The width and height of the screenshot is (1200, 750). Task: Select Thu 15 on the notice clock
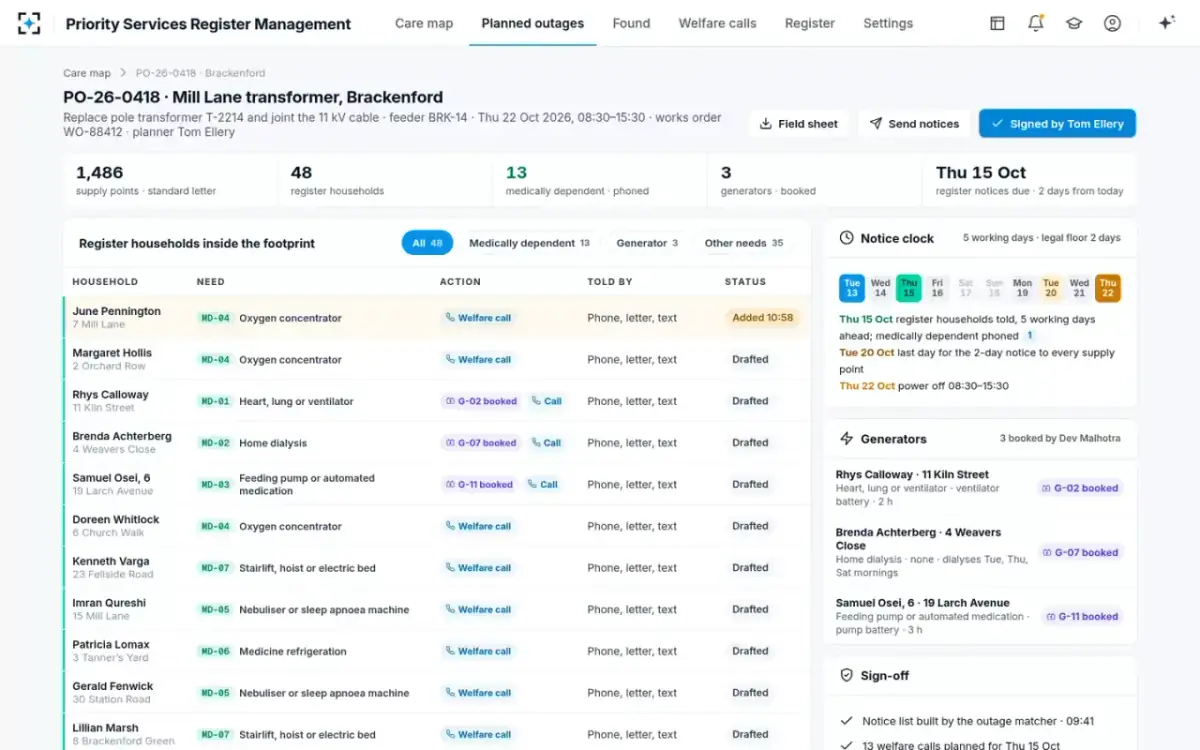(909, 288)
